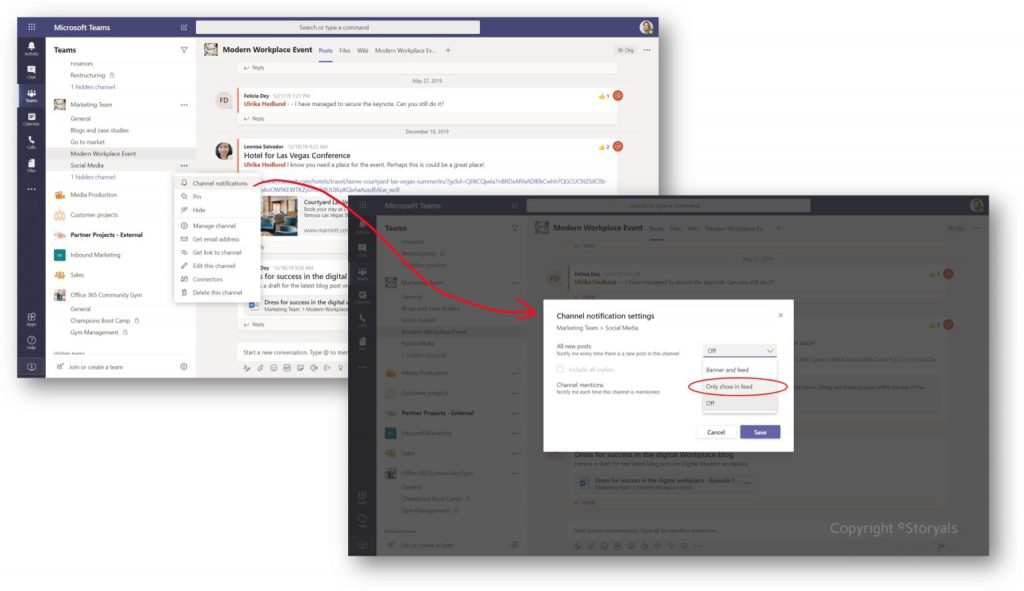
Task: Open the emoji picker in the compose bar
Action: pos(274,367)
